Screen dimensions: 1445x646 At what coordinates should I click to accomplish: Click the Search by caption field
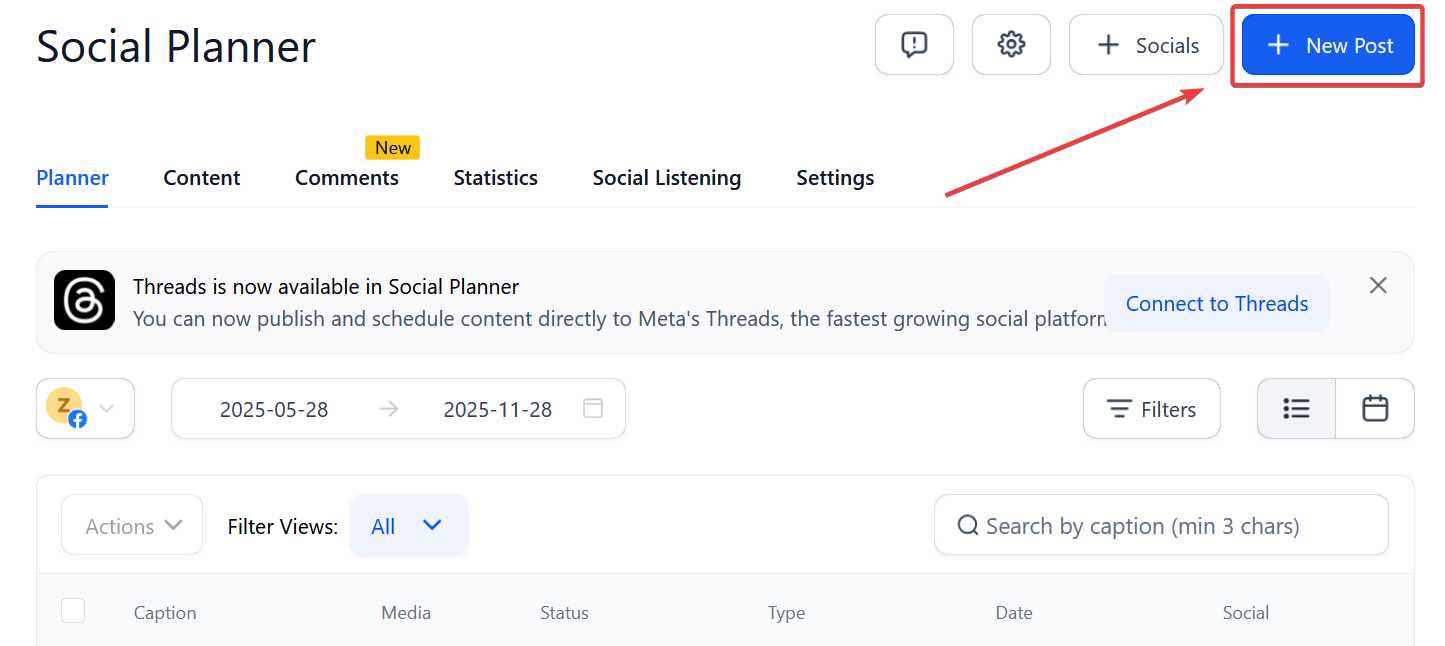click(x=1170, y=526)
